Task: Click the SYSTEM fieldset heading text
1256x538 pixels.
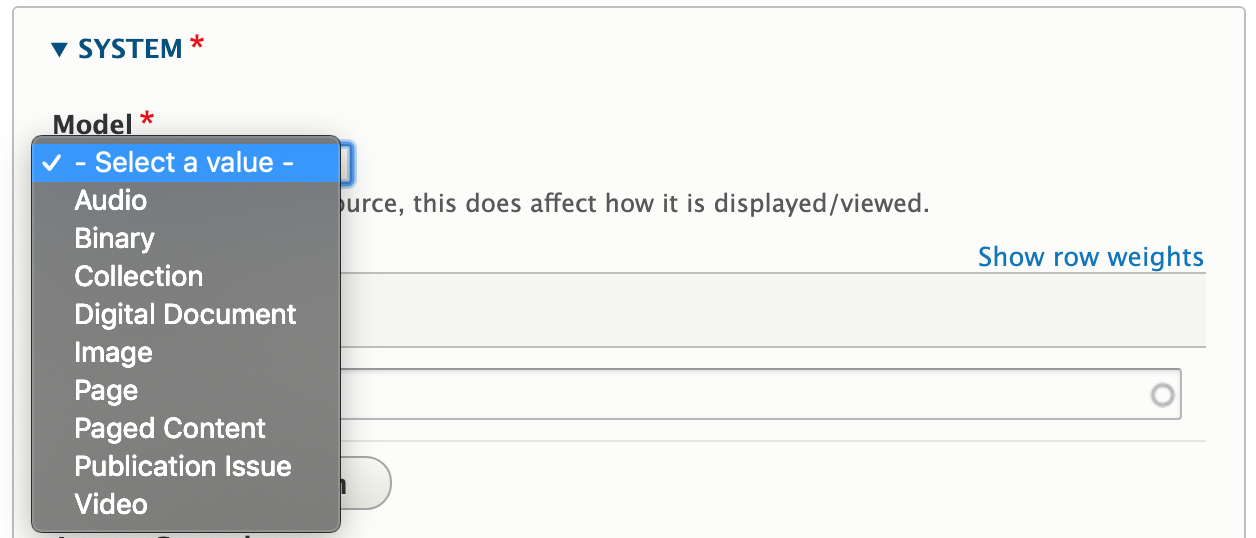Action: [x=130, y=49]
